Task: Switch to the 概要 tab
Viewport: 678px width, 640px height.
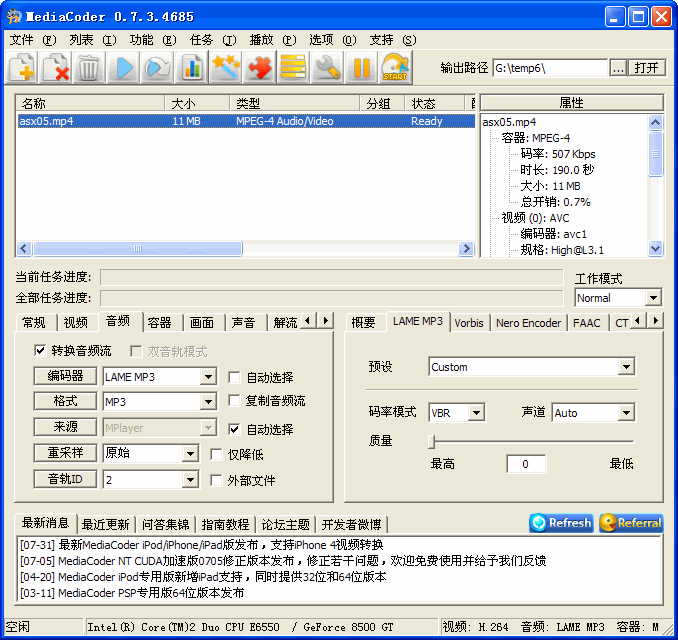Action: coord(363,323)
